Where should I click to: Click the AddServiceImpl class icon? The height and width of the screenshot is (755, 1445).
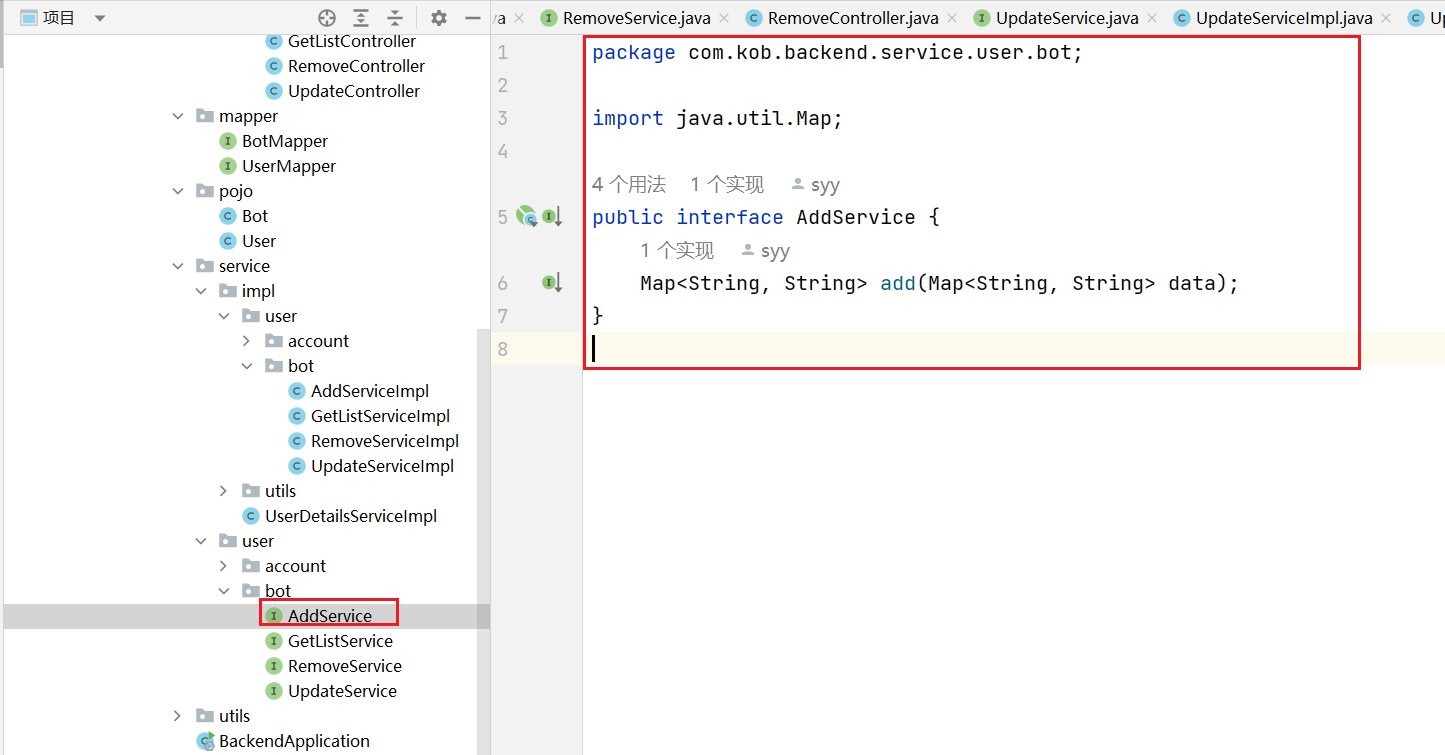(x=297, y=391)
